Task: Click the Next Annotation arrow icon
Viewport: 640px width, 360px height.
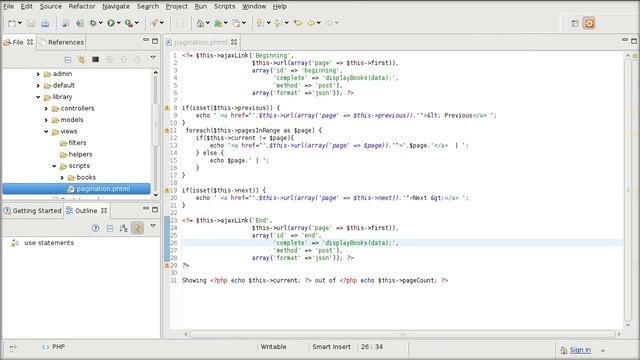Action: click(260, 23)
